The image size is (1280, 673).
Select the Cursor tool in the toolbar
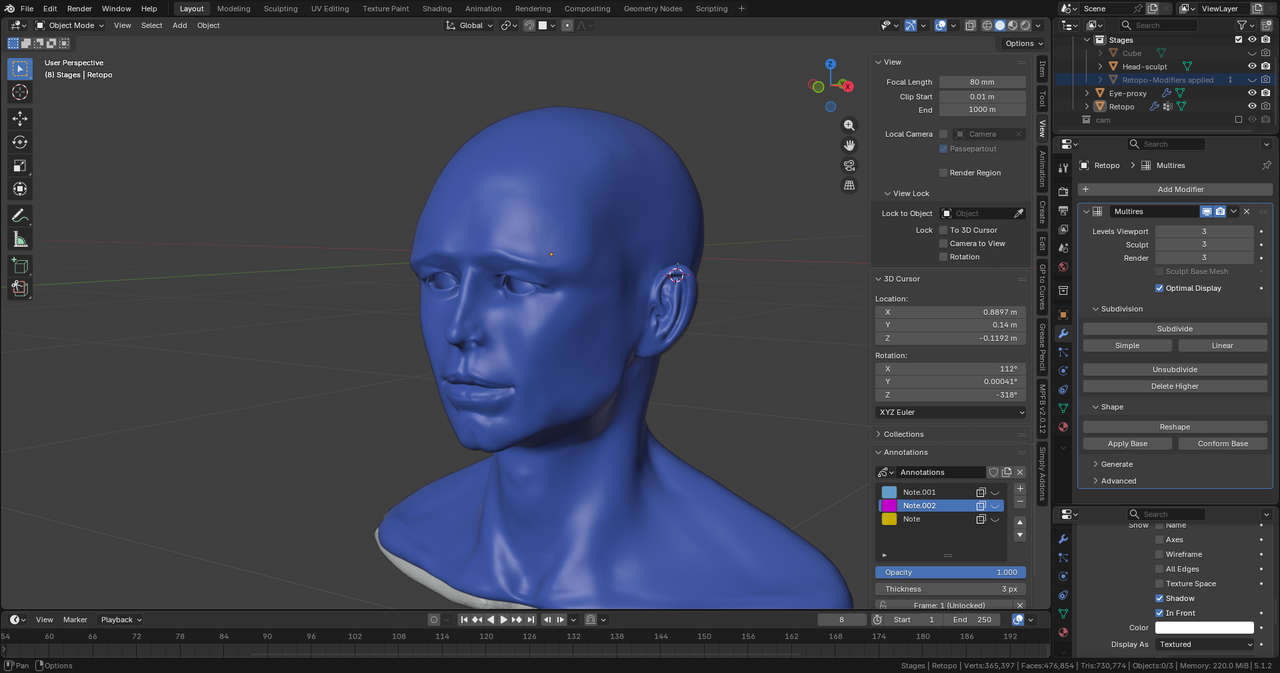pos(20,92)
